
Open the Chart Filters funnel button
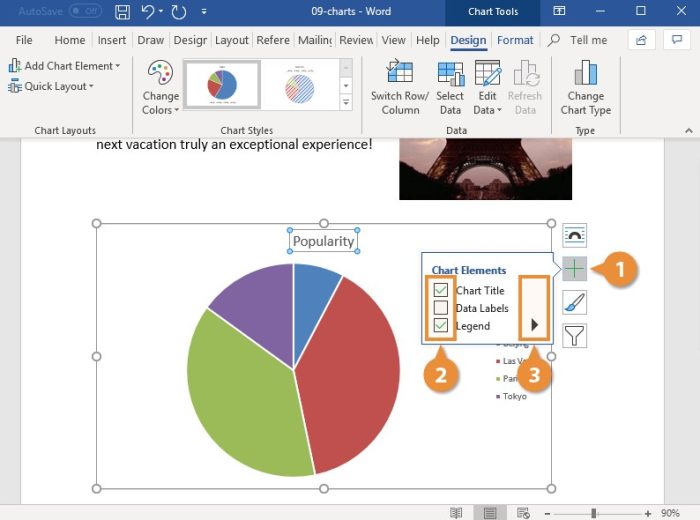tap(575, 336)
